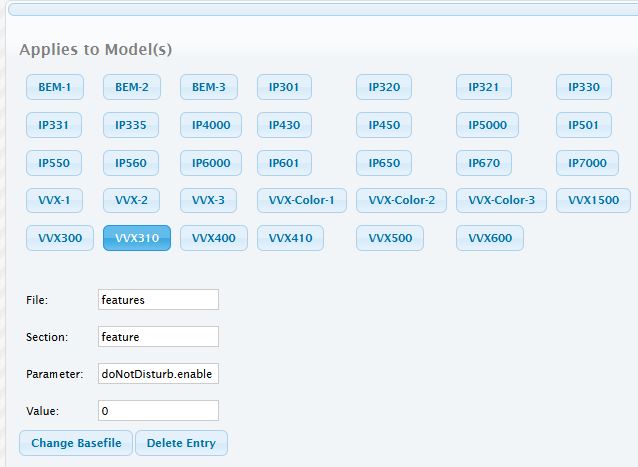The image size is (638, 467).
Task: Deselect the highlighted VVX310 model
Action: tap(137, 238)
